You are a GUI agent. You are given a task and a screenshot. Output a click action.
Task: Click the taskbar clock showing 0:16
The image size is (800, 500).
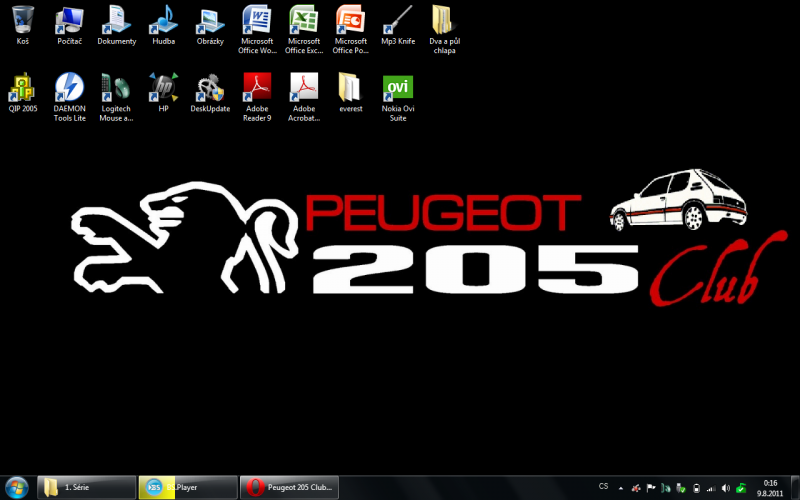point(770,487)
